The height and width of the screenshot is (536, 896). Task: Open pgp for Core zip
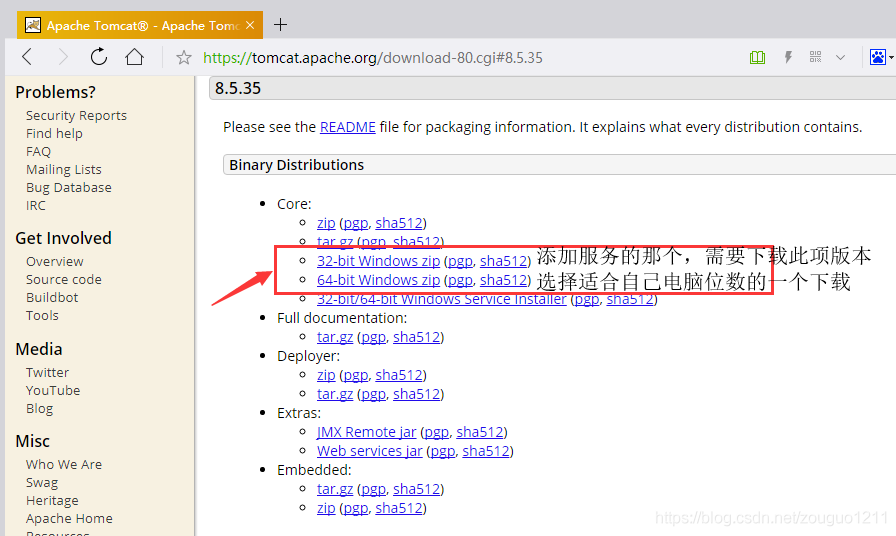click(355, 223)
